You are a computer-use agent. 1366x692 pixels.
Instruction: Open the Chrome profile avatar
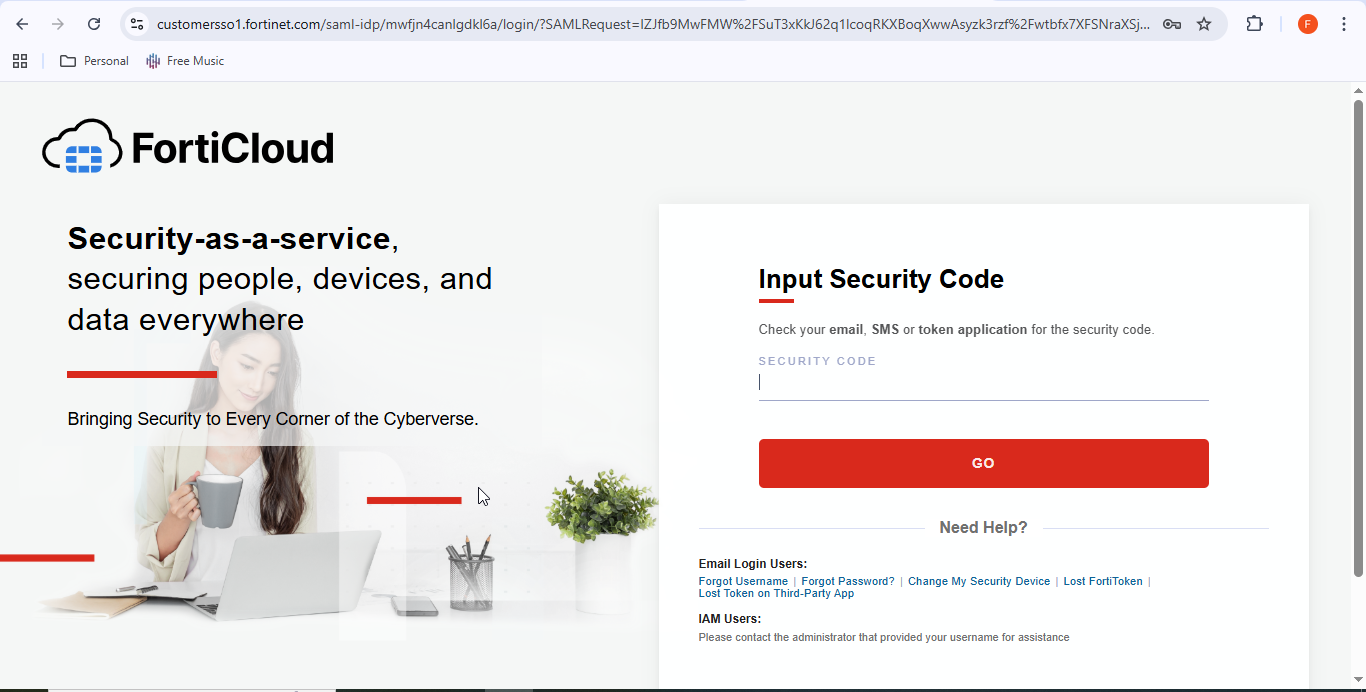[1307, 24]
